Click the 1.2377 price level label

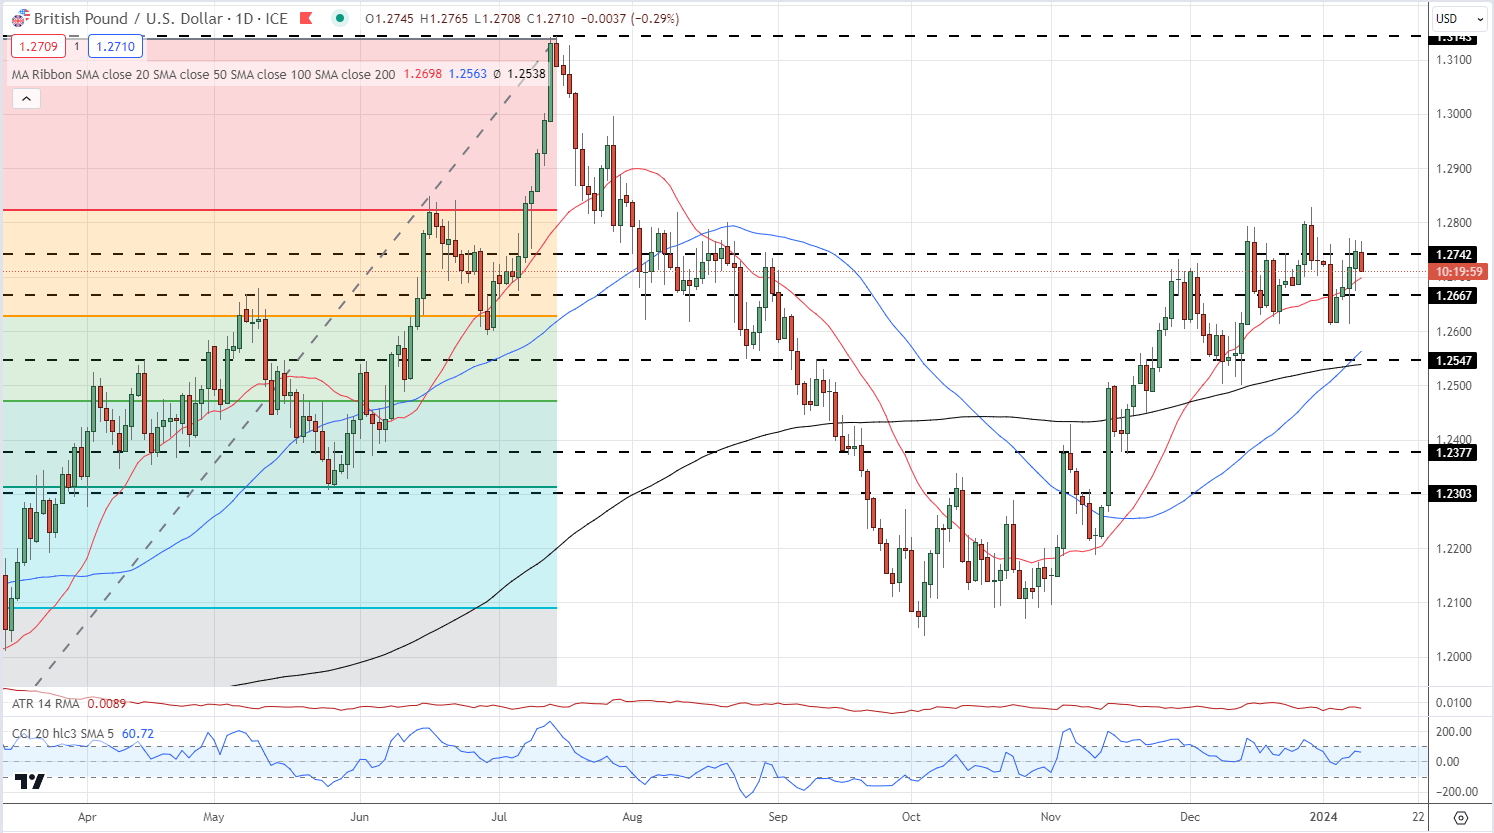click(x=1453, y=453)
